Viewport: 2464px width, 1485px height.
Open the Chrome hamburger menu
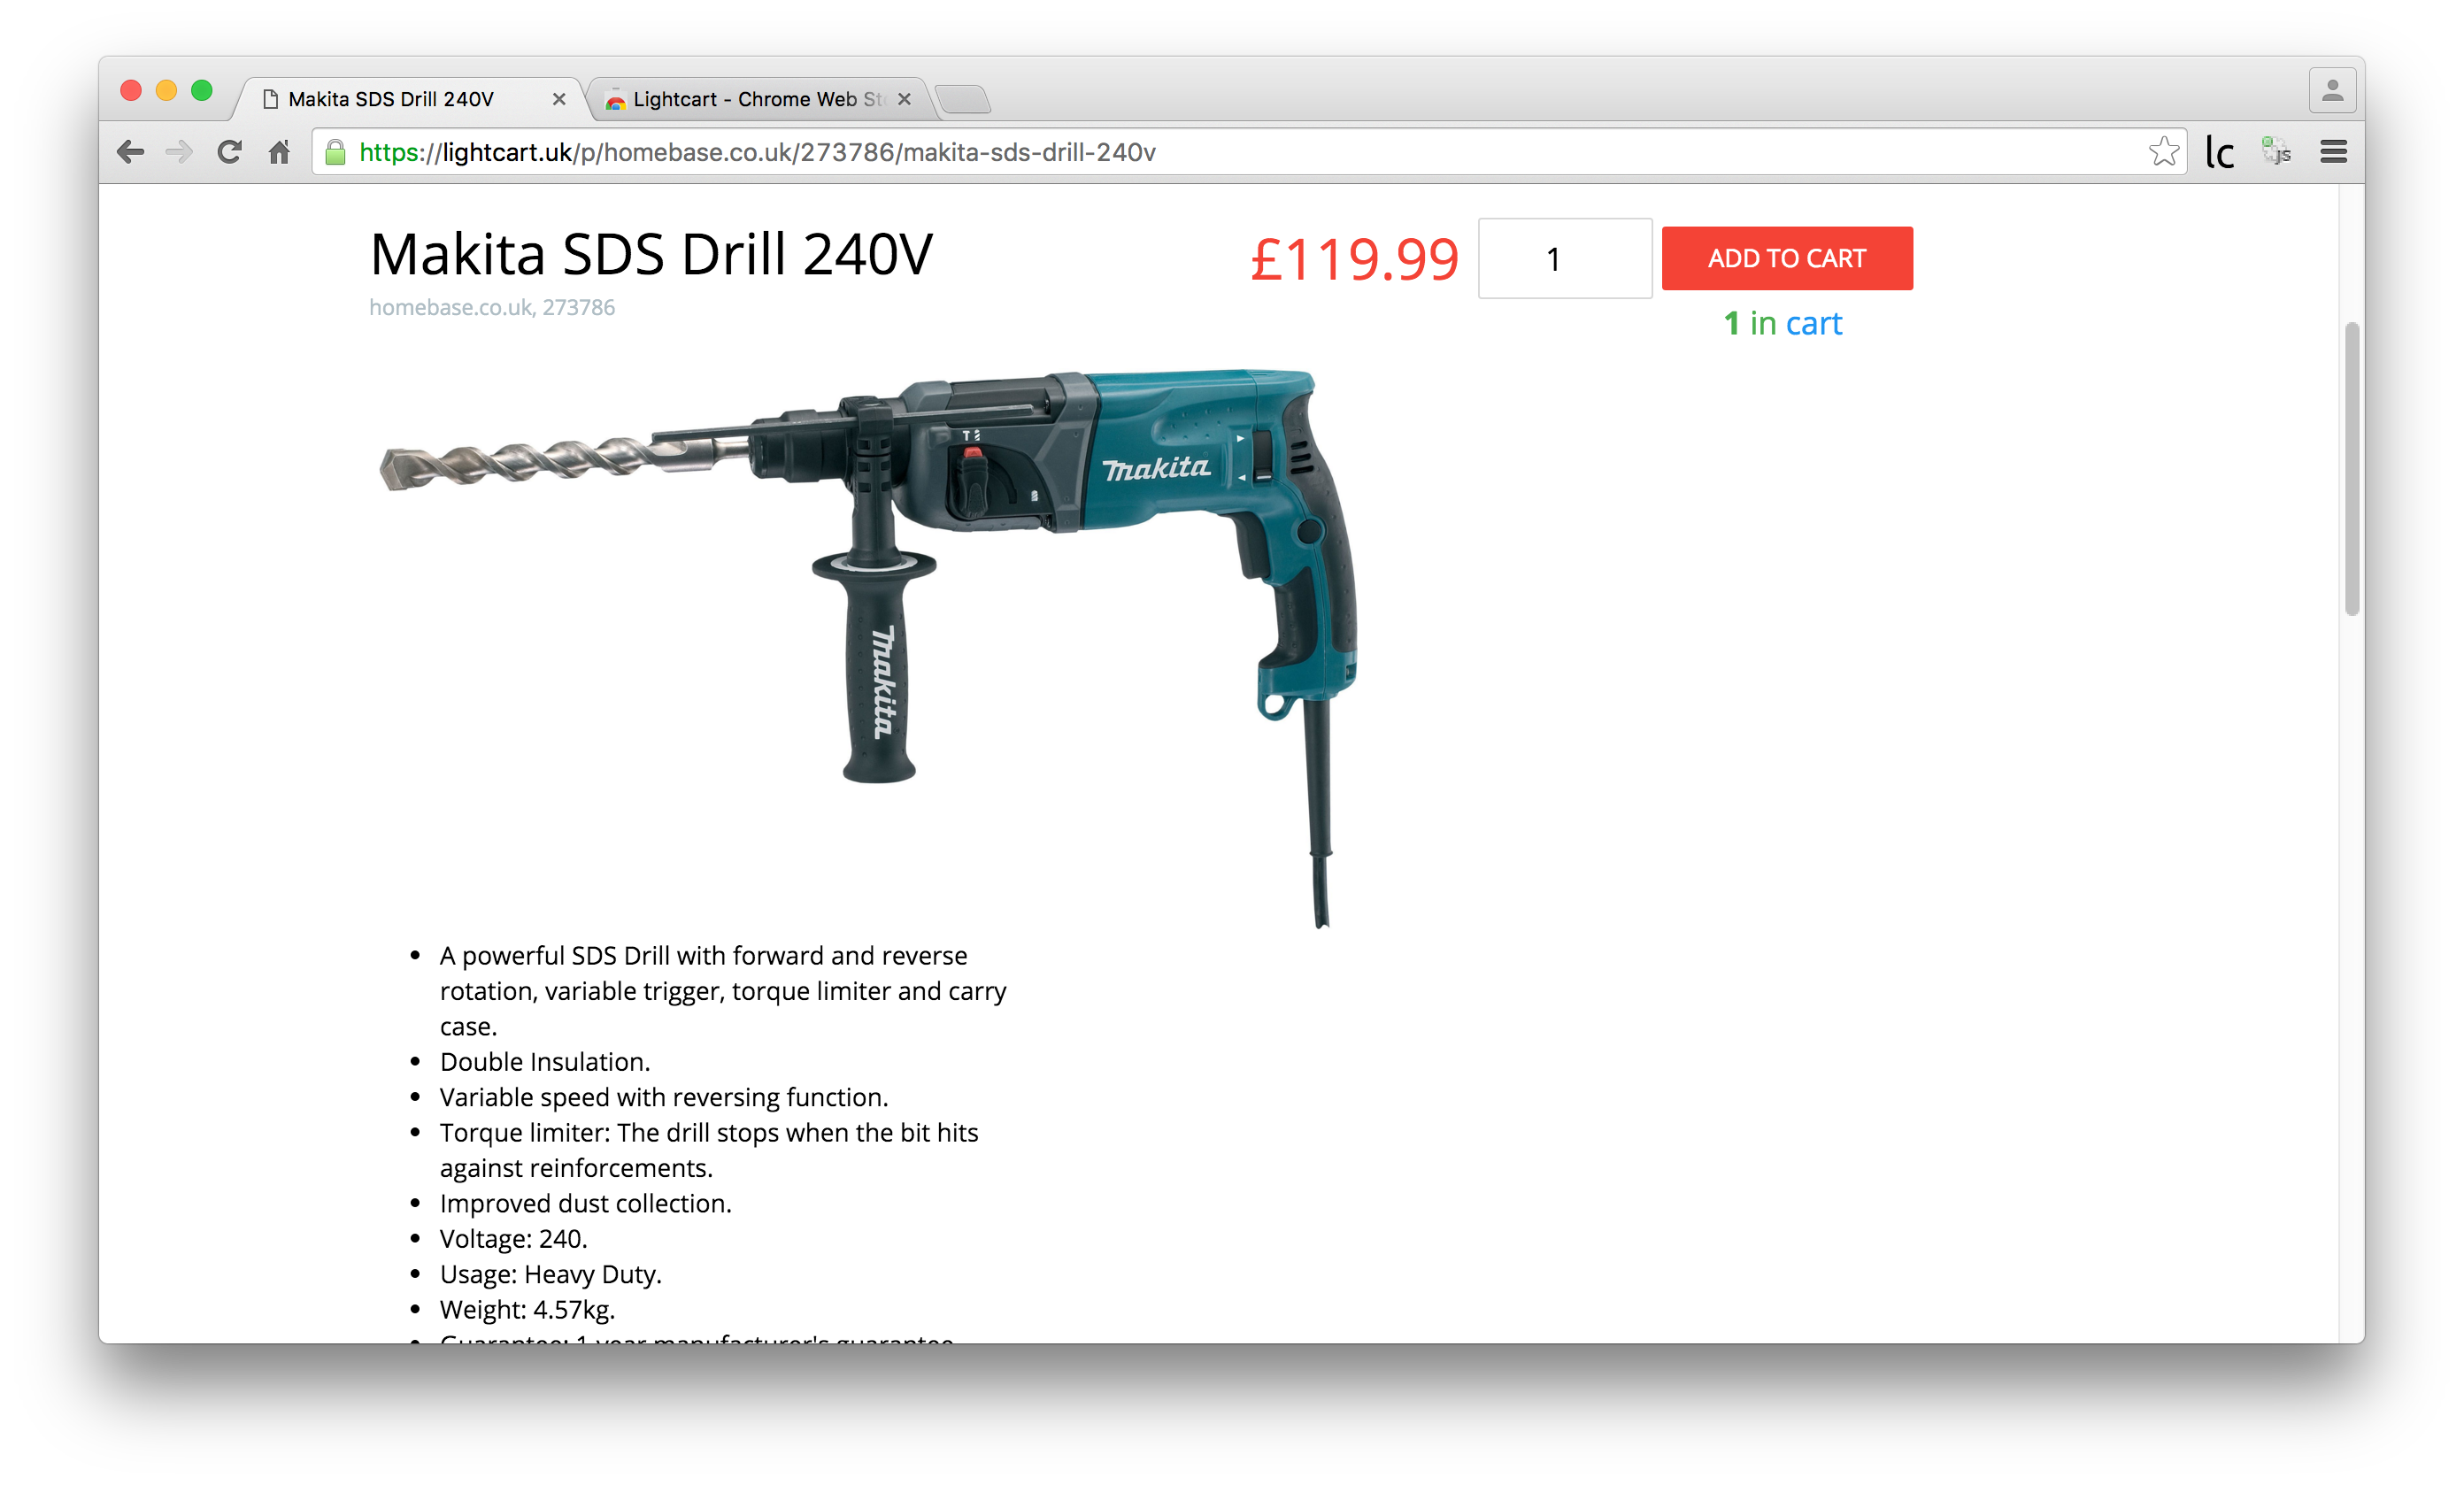pos(2333,152)
